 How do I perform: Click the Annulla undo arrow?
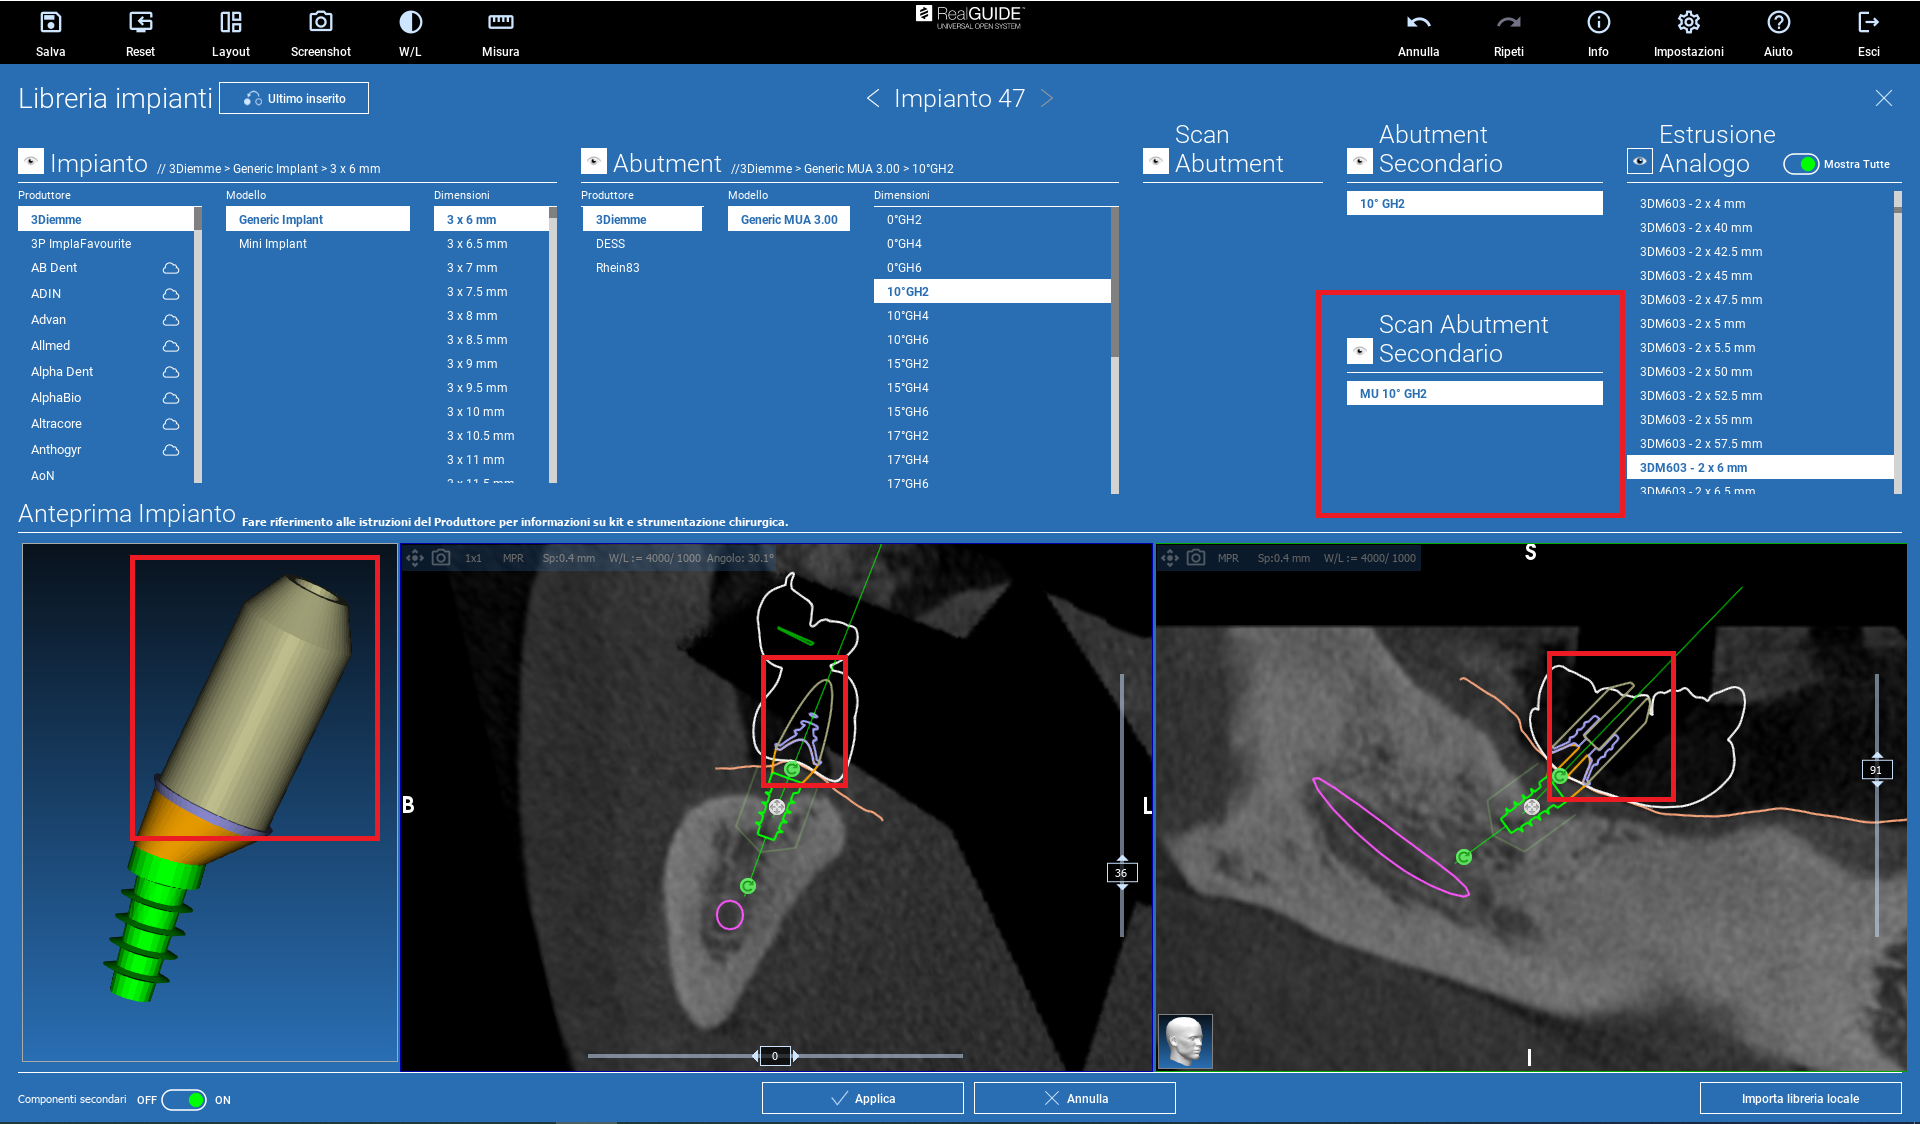(1418, 23)
